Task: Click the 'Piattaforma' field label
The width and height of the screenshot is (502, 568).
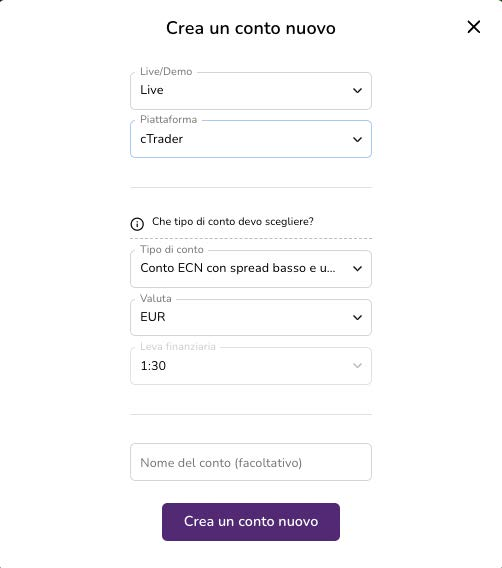Action: pos(168,120)
